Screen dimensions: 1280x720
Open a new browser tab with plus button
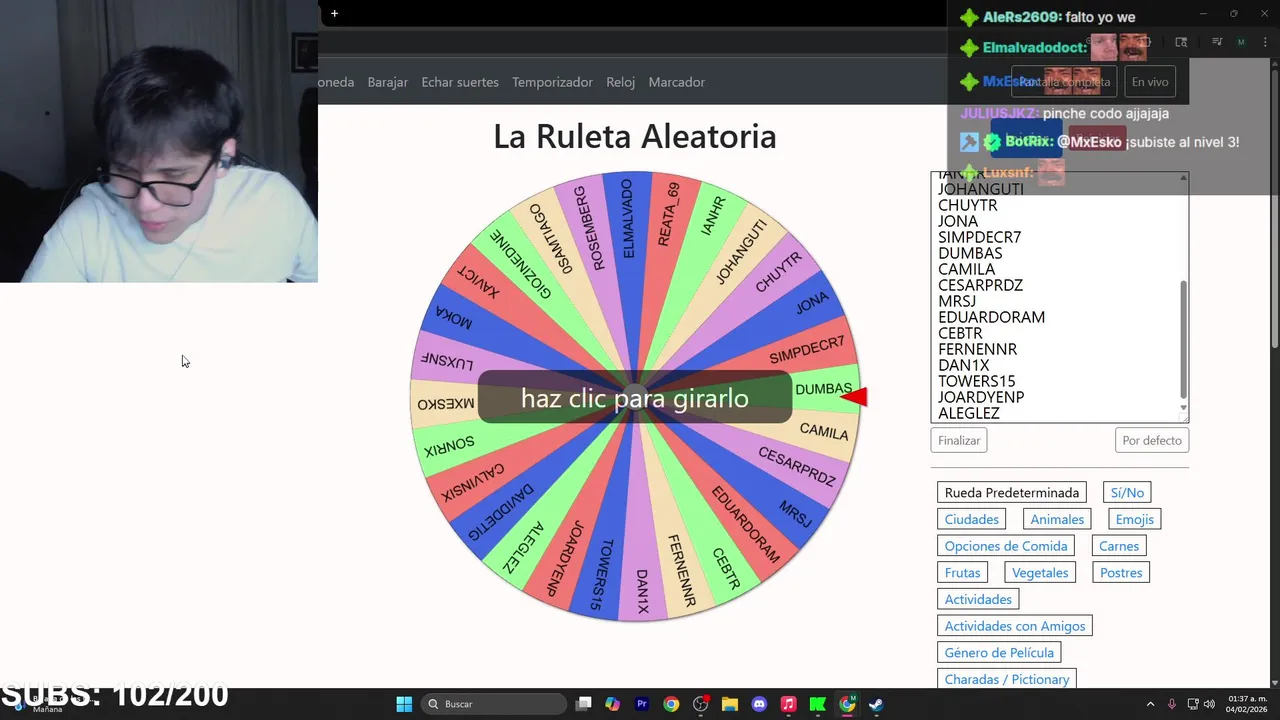[x=334, y=13]
